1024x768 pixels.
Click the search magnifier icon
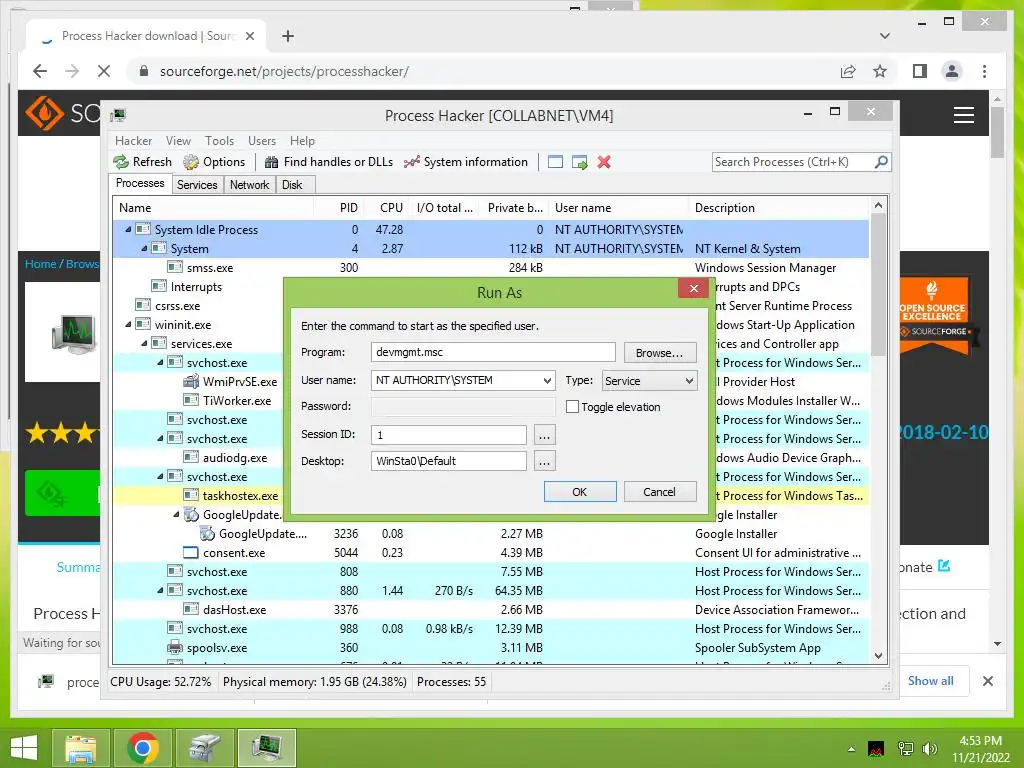(881, 161)
